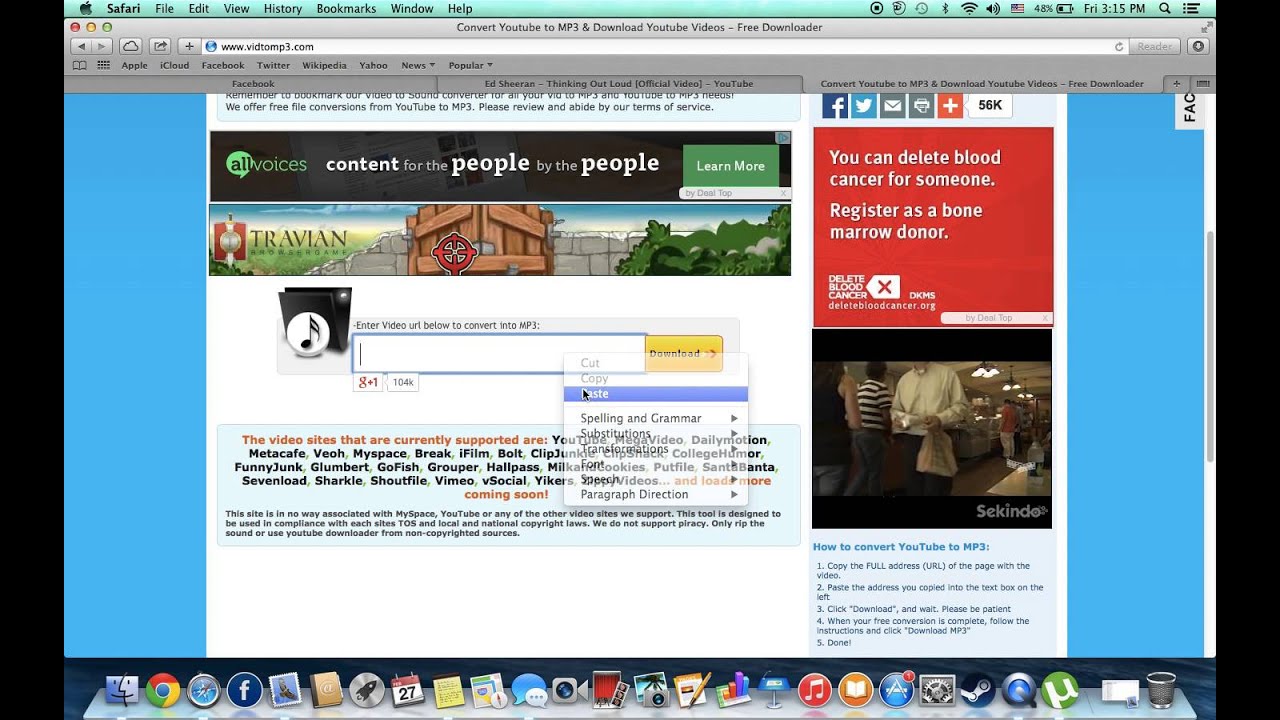Click the Reader button
This screenshot has width=1280, height=720.
(x=1154, y=46)
